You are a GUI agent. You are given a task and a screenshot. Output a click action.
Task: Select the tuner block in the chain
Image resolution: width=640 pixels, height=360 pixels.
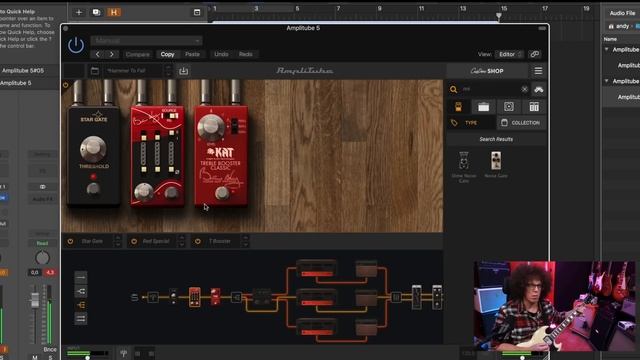pyautogui.click(x=153, y=297)
